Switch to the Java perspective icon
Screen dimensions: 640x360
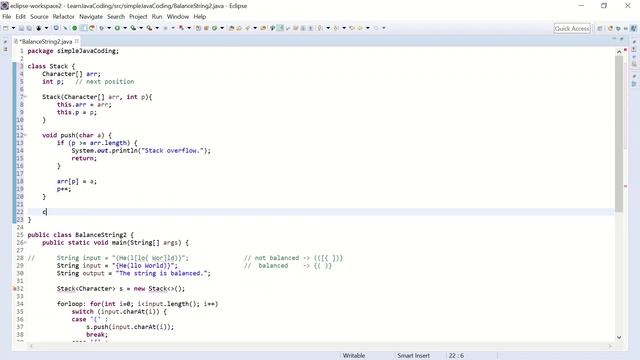pyautogui.click(x=633, y=29)
